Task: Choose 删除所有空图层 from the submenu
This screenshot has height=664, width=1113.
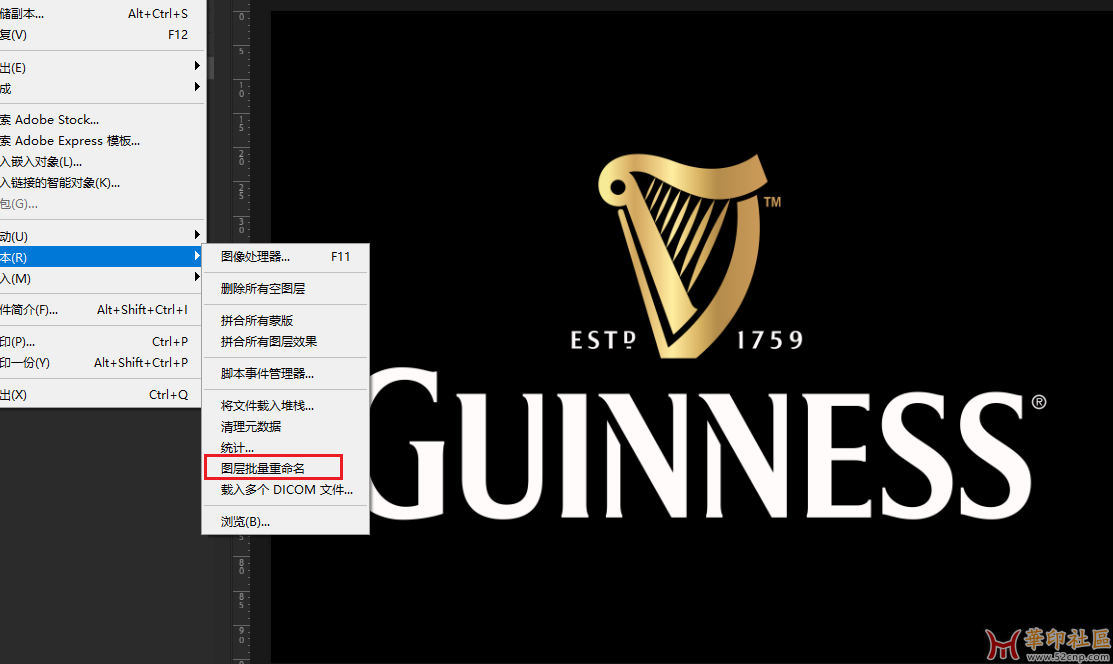Action: 285,288
